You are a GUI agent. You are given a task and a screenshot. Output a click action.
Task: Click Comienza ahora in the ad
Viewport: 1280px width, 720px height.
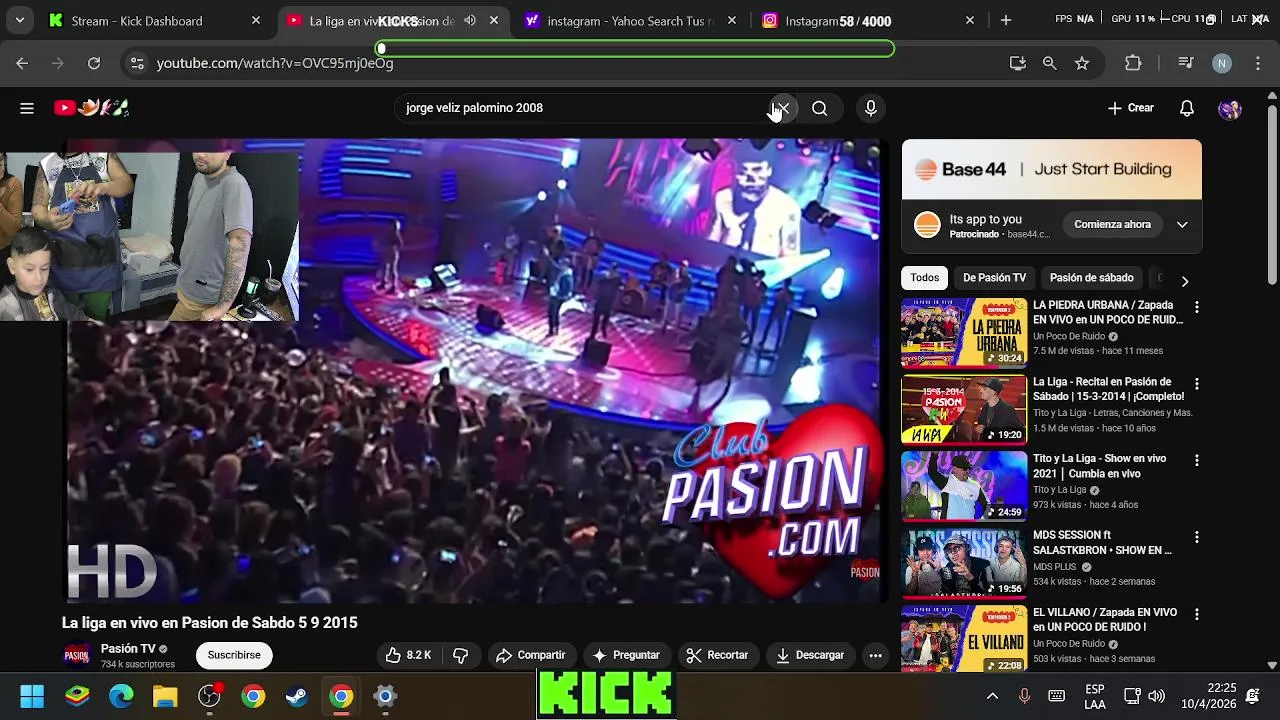click(1112, 224)
